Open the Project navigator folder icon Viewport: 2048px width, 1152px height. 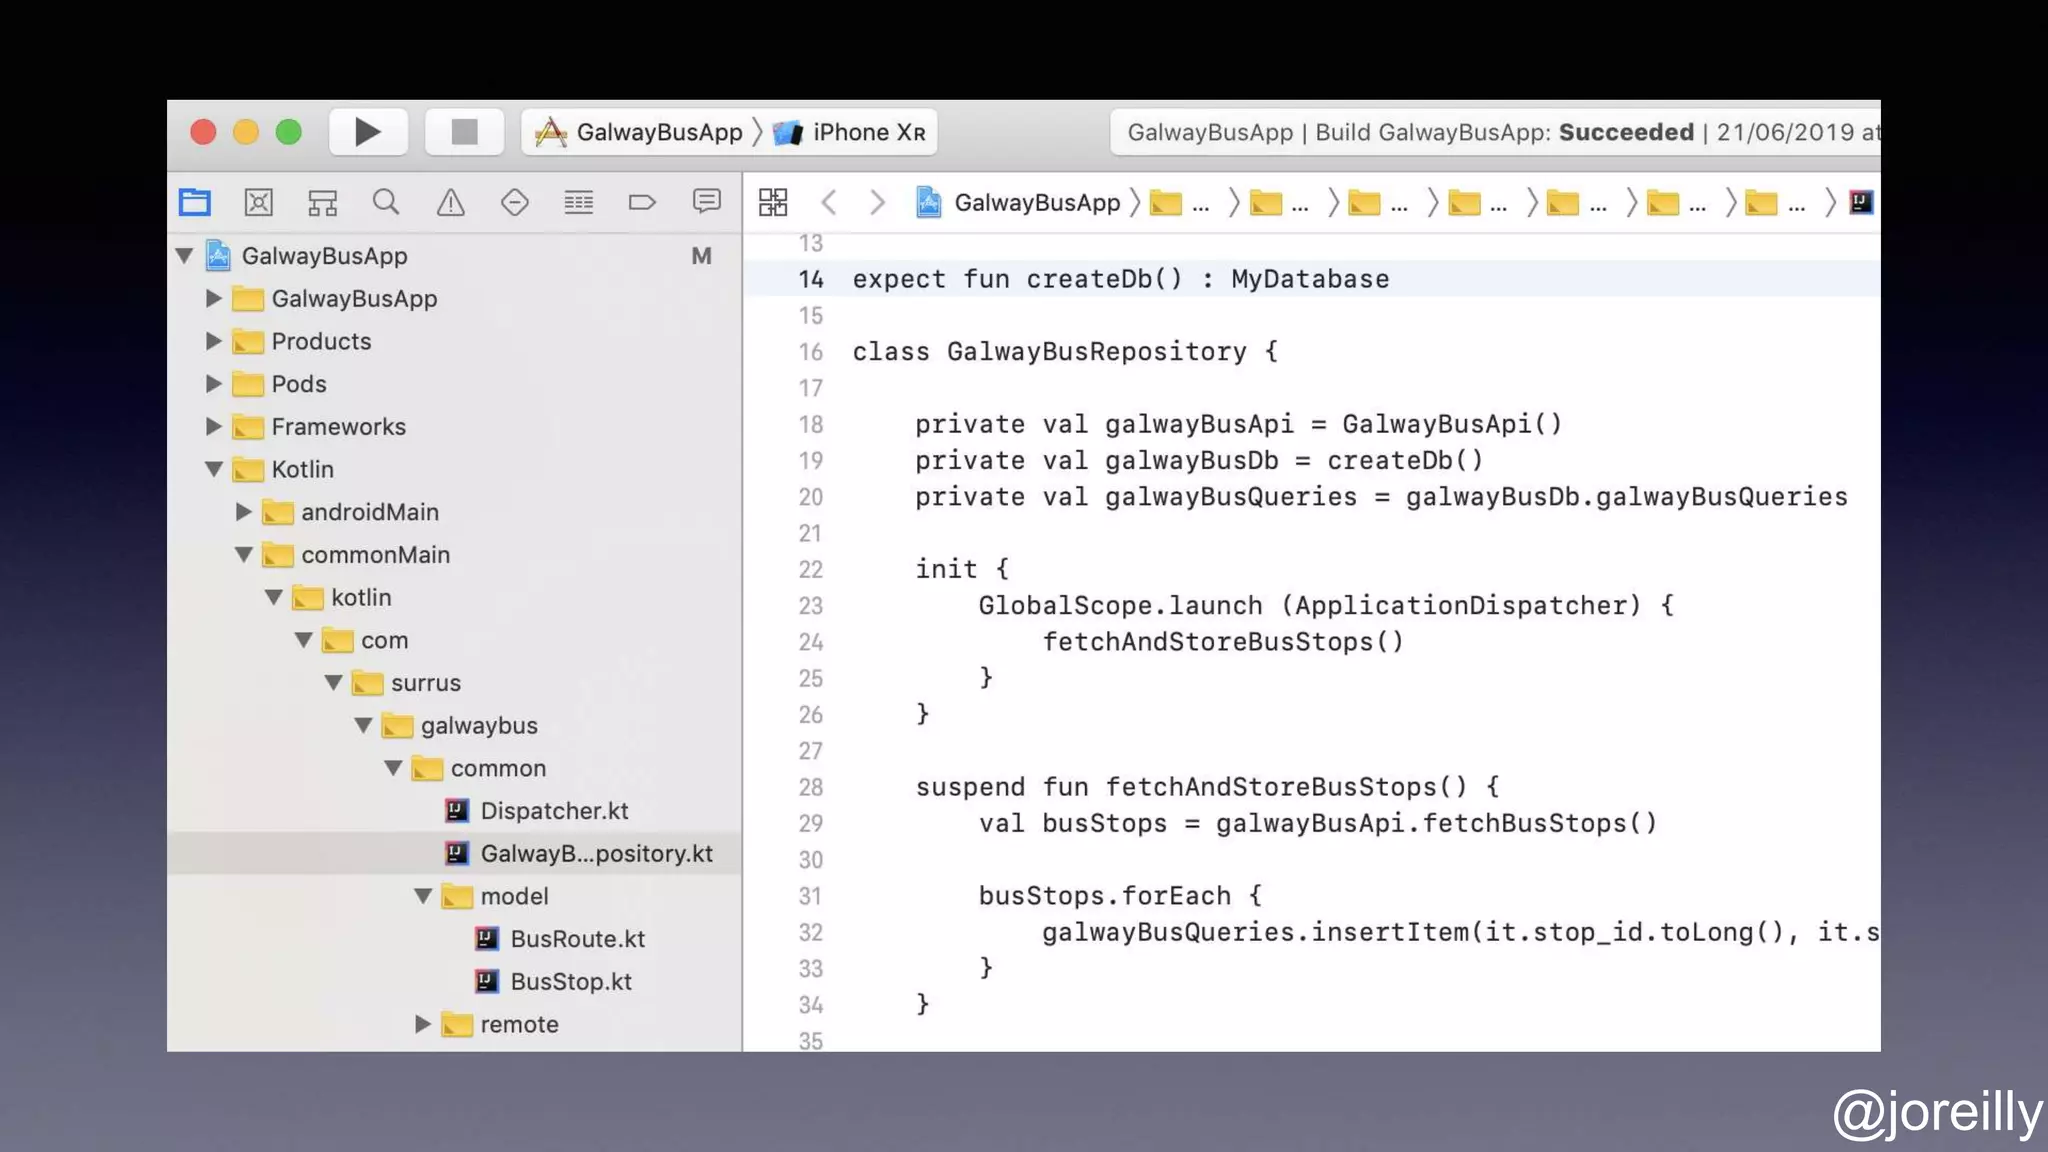(195, 203)
